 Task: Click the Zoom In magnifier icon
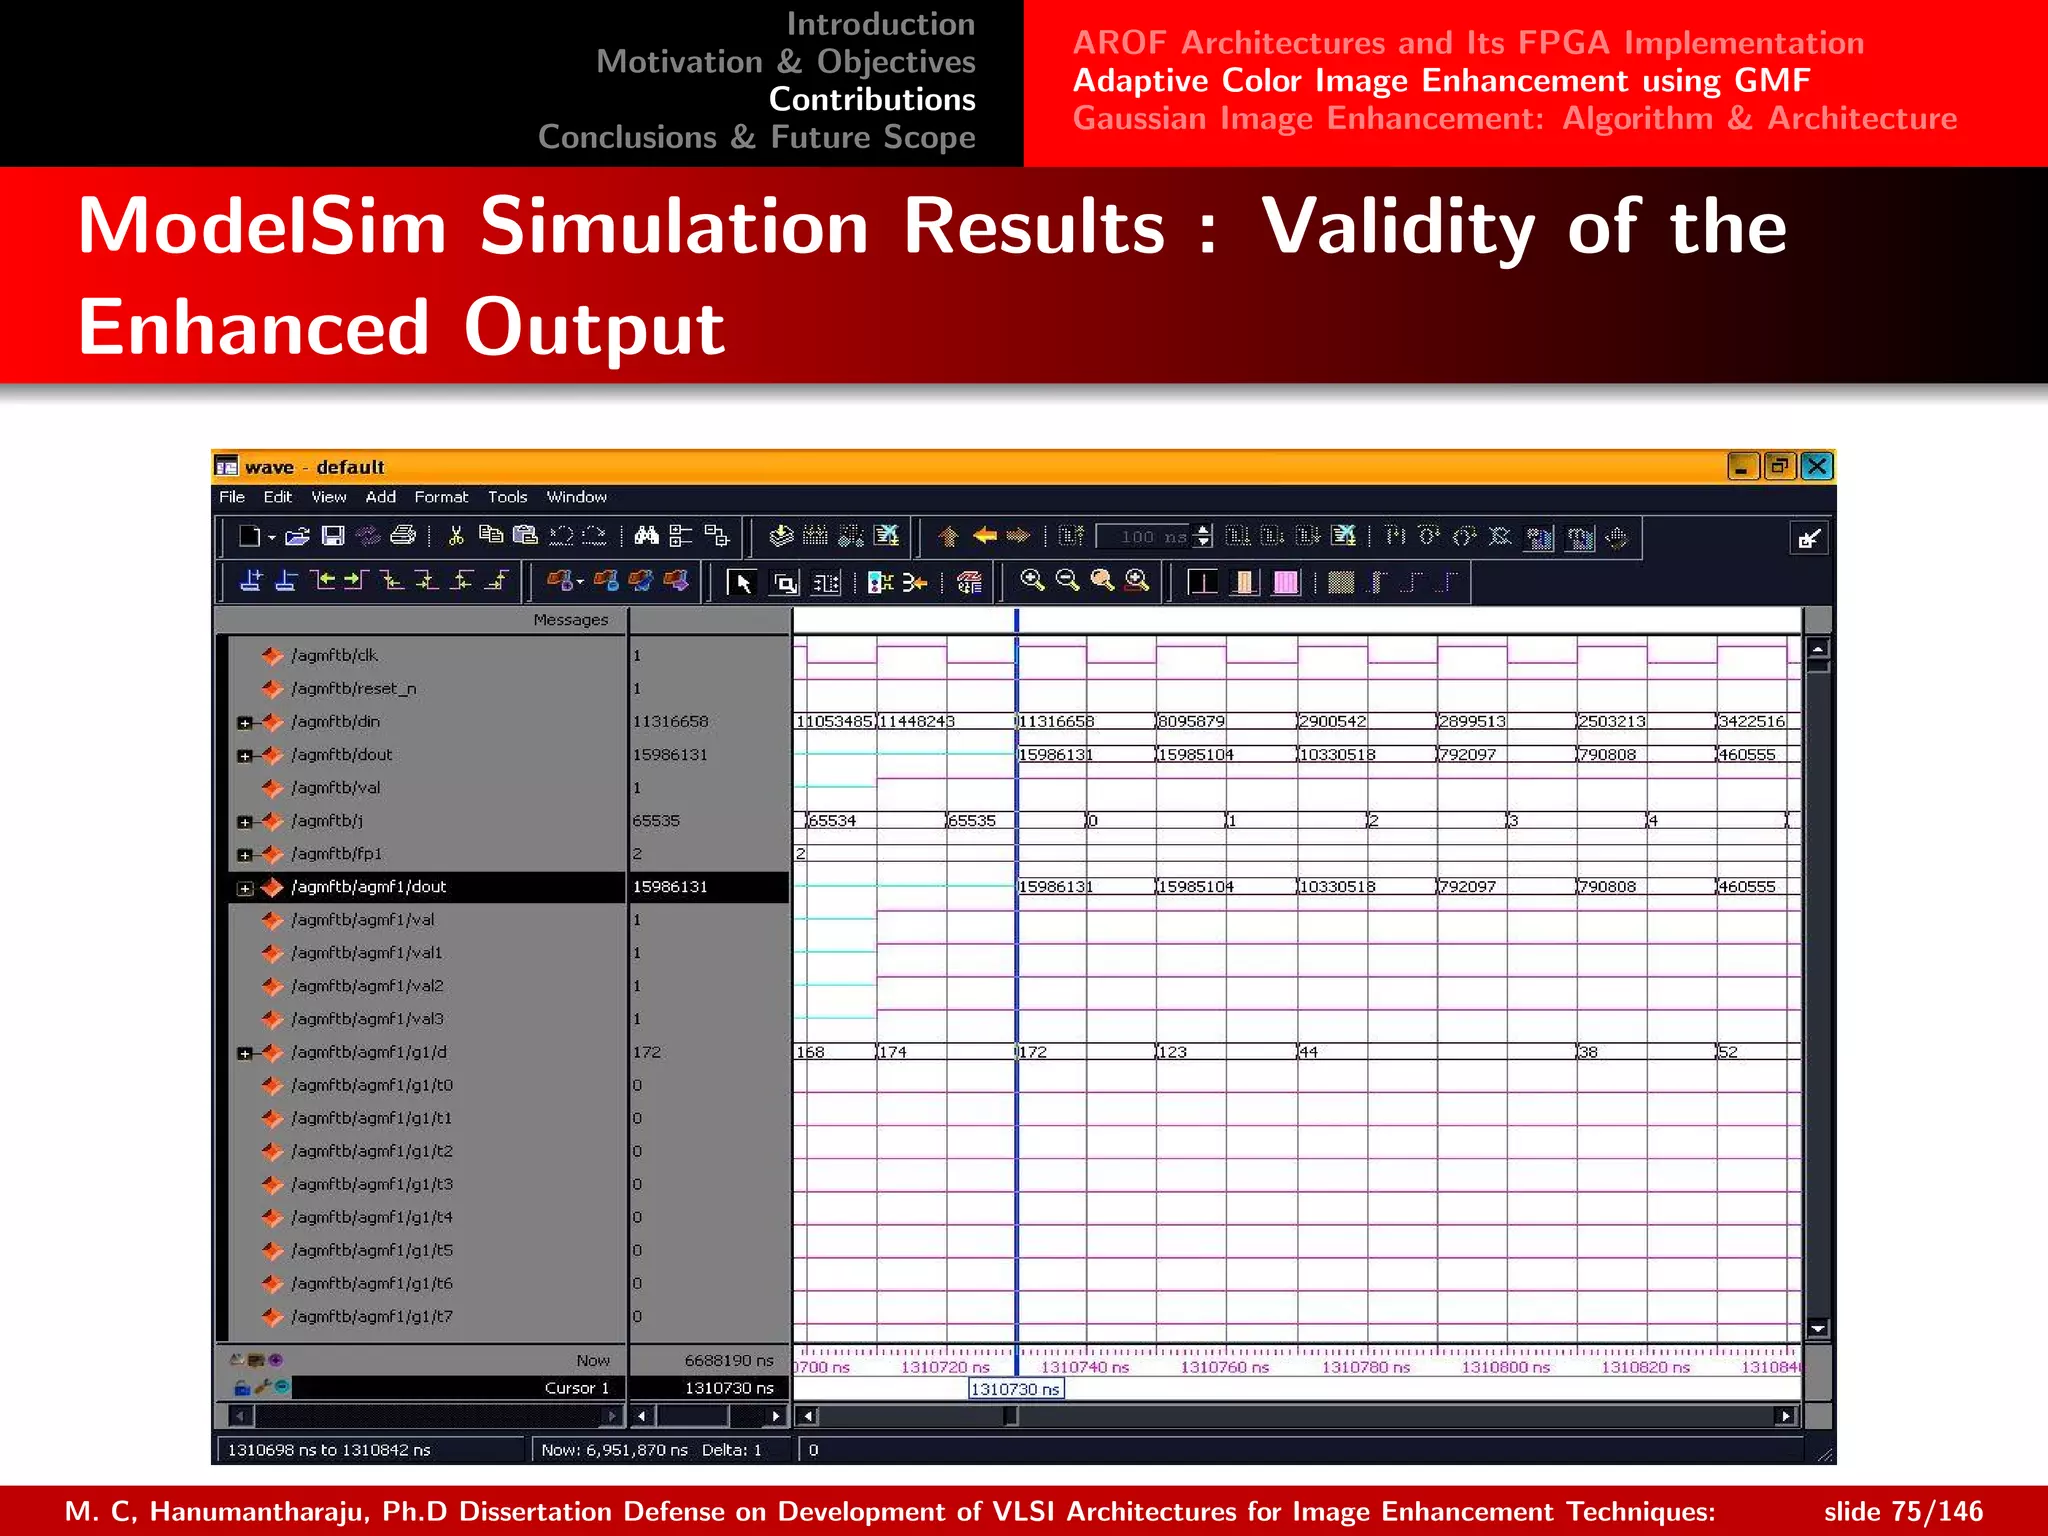pyautogui.click(x=1033, y=581)
